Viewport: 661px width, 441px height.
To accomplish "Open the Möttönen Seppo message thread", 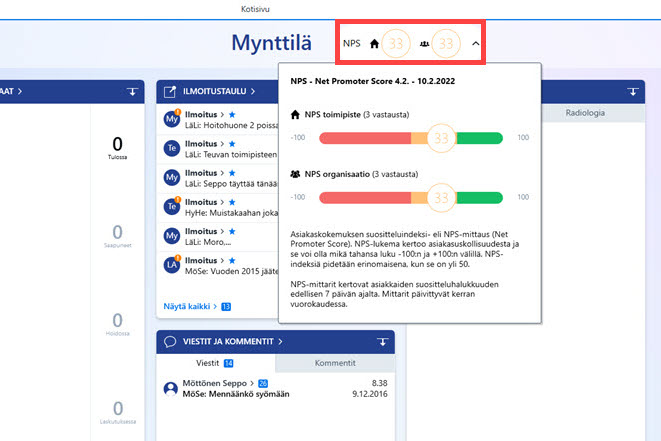I will point(275,389).
